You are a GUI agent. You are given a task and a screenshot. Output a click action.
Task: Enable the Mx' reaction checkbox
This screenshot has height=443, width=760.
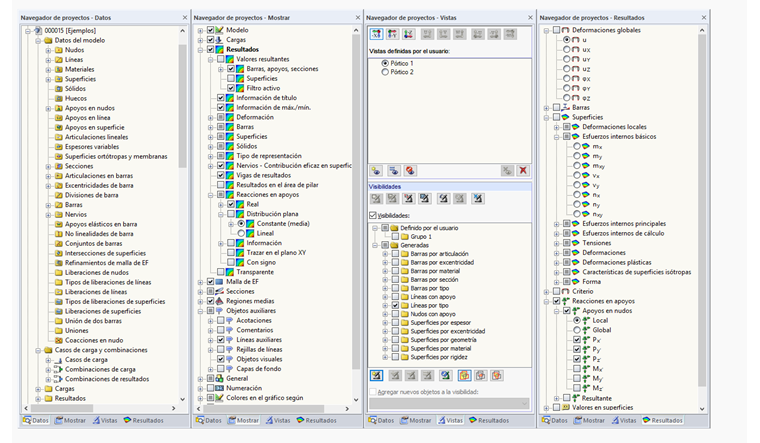[x=577, y=369]
